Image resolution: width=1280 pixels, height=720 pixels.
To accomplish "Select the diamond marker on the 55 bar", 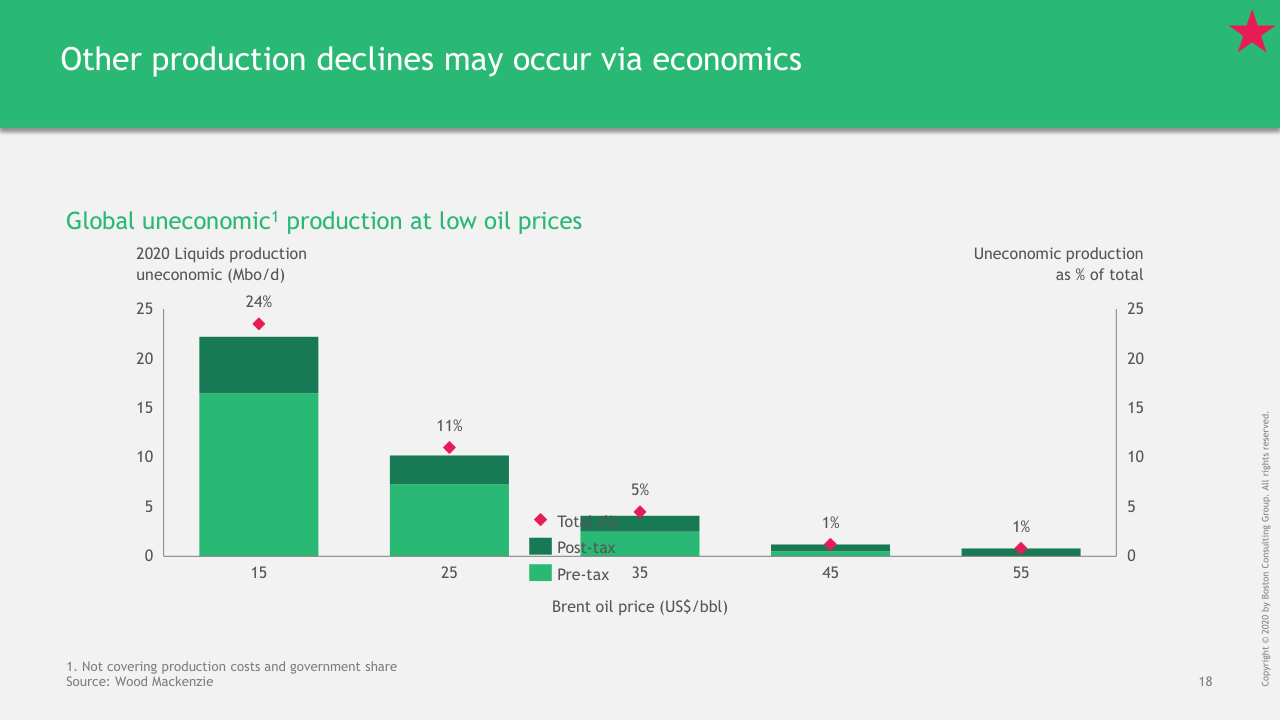I will [1020, 548].
